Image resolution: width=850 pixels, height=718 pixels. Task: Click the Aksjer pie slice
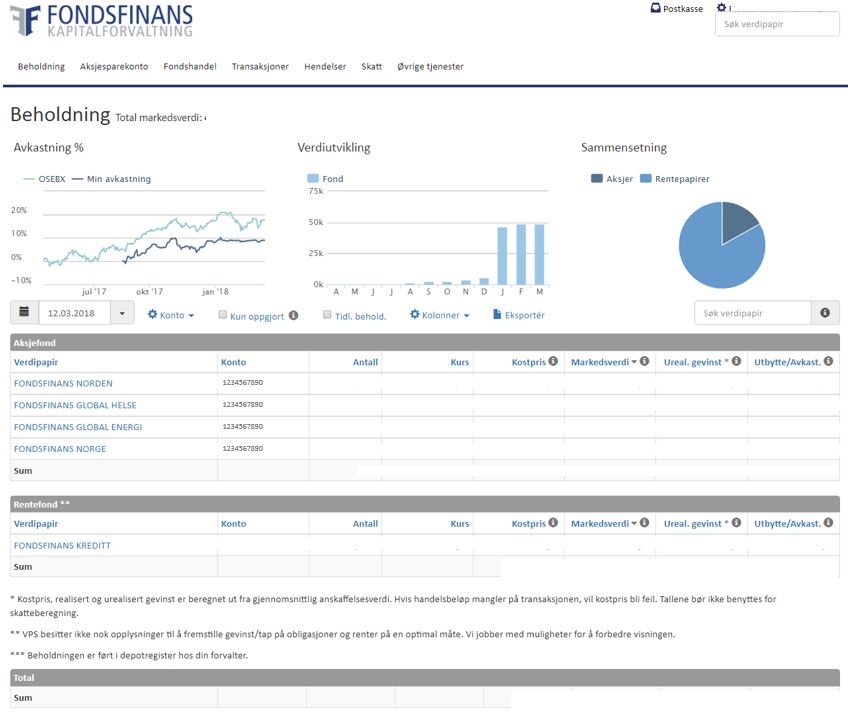coord(737,221)
